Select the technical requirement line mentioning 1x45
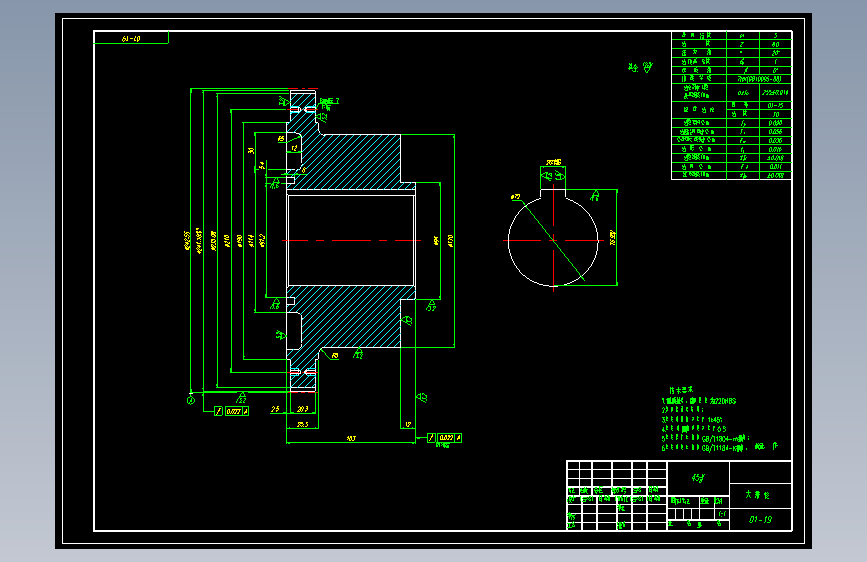The height and width of the screenshot is (562, 867). (692, 420)
